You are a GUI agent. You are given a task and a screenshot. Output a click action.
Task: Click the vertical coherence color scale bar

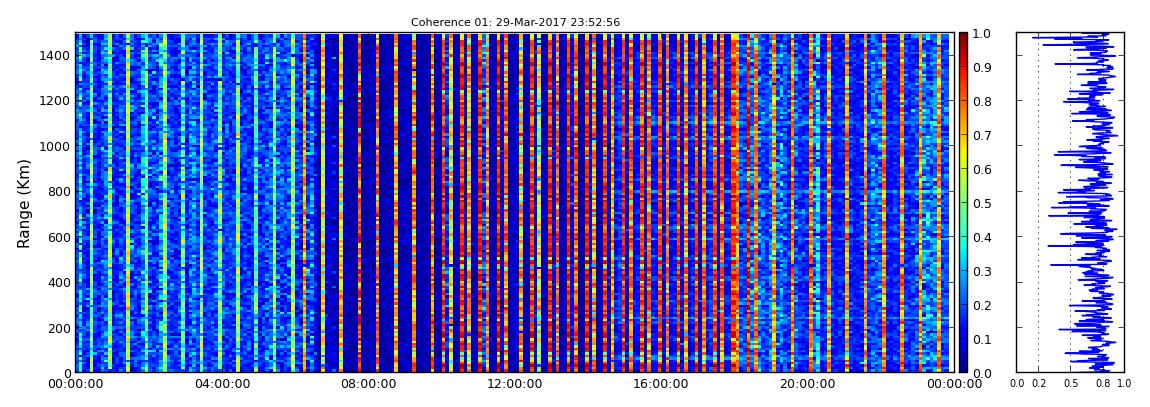coord(963,202)
